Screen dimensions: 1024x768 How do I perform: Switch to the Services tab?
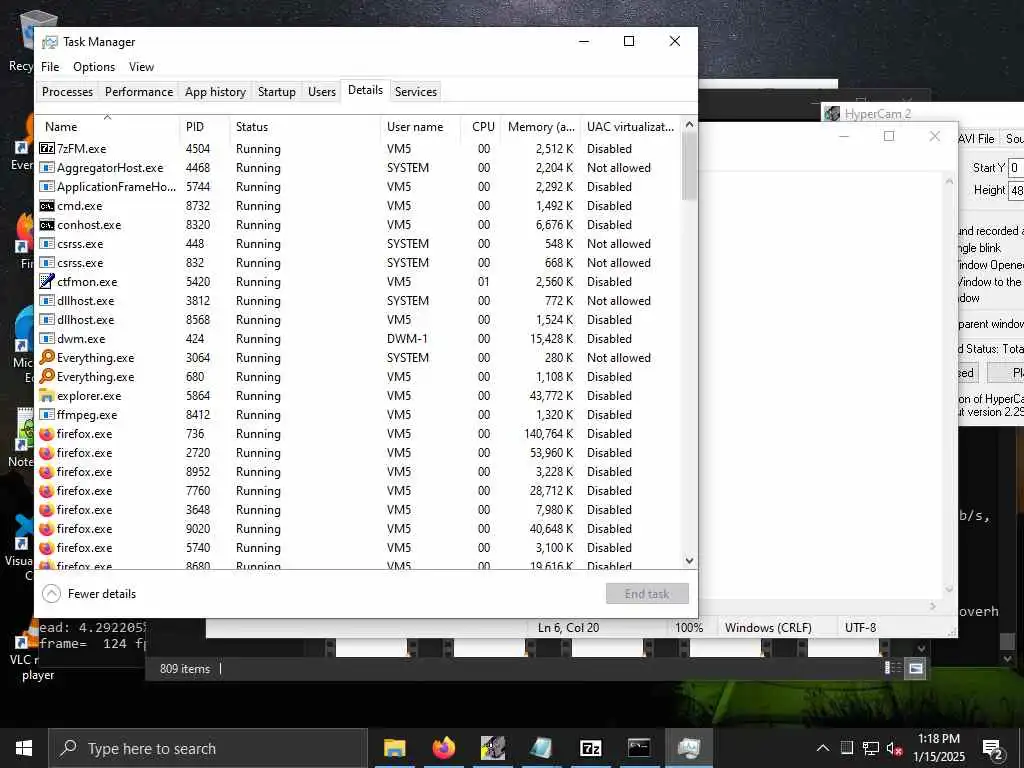point(415,91)
